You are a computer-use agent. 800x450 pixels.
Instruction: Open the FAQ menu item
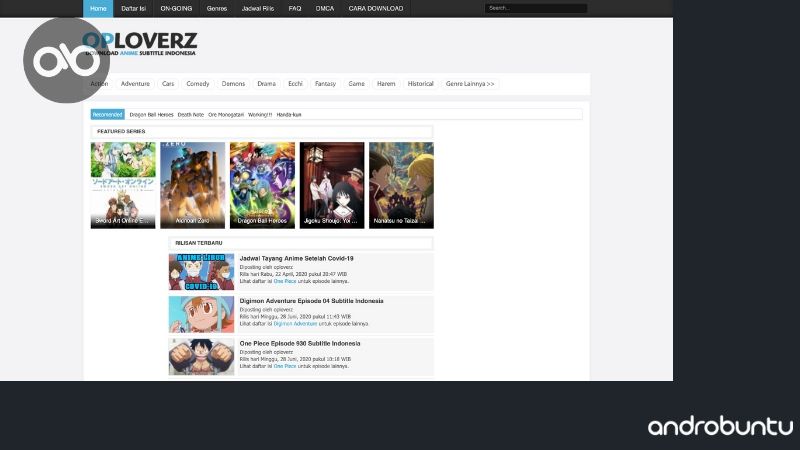(295, 8)
